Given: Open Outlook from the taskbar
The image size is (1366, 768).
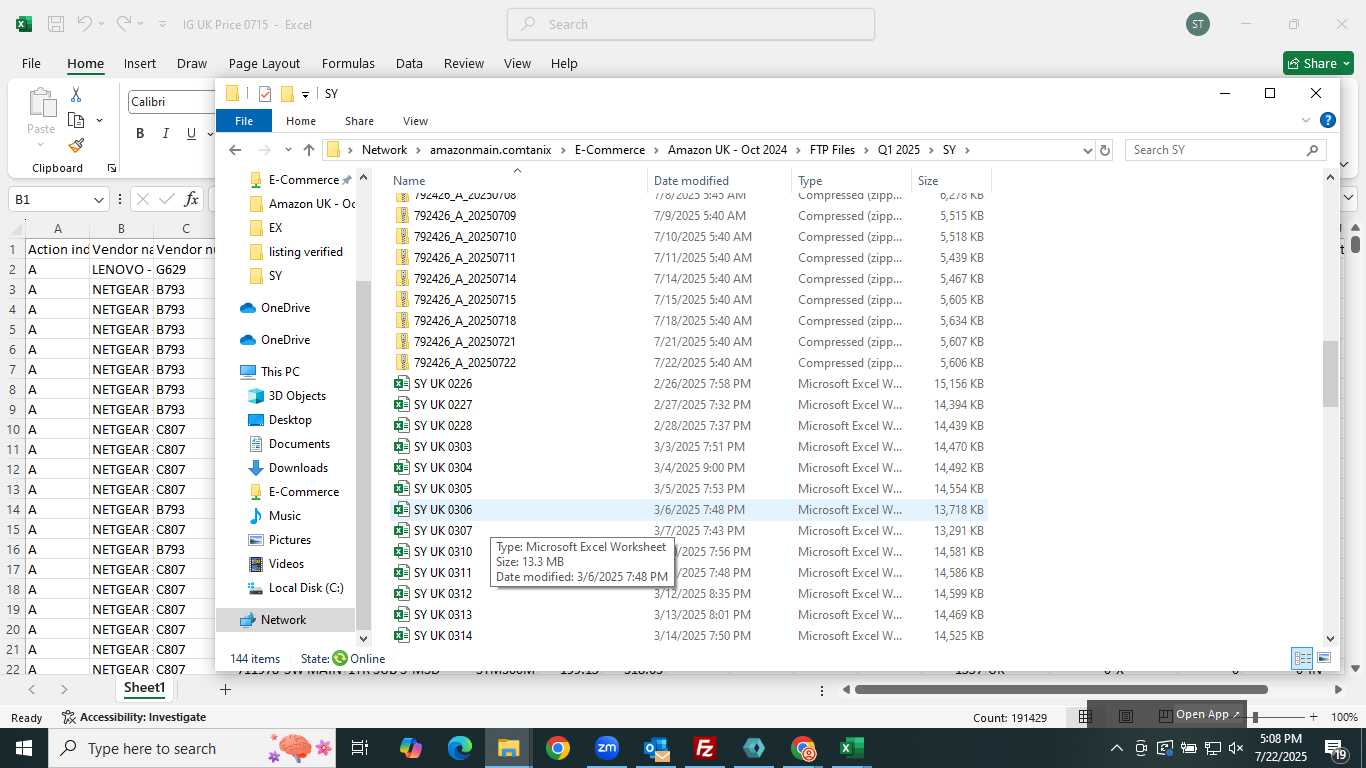Looking at the screenshot, I should 656,748.
